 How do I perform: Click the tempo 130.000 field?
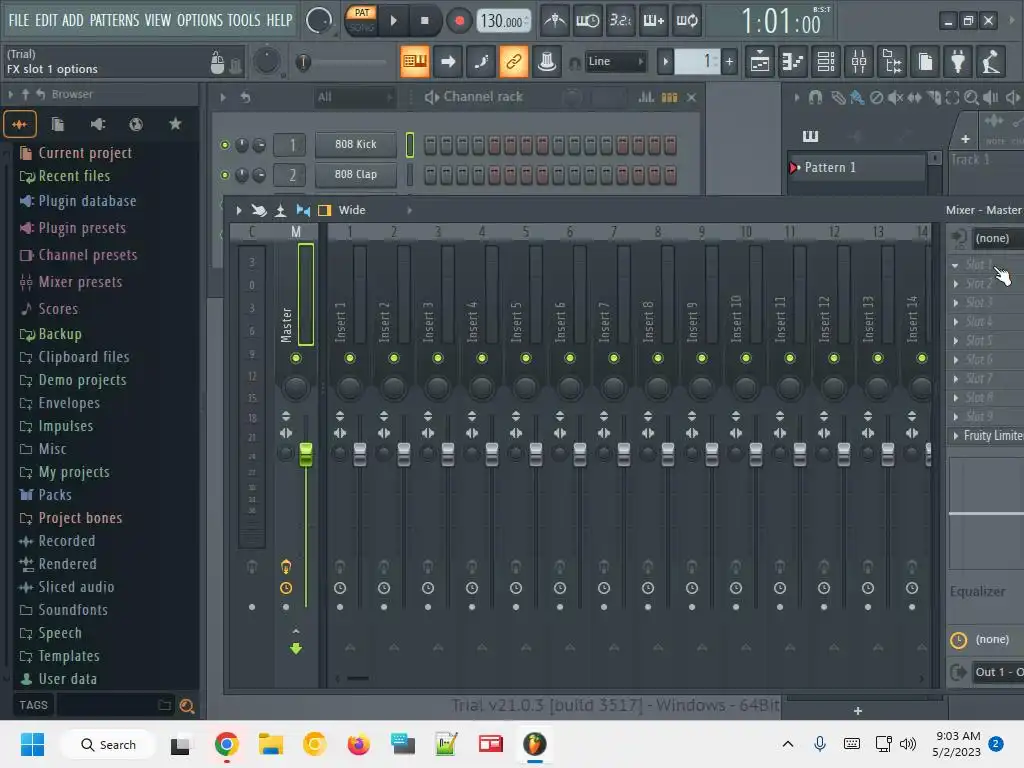(503, 21)
